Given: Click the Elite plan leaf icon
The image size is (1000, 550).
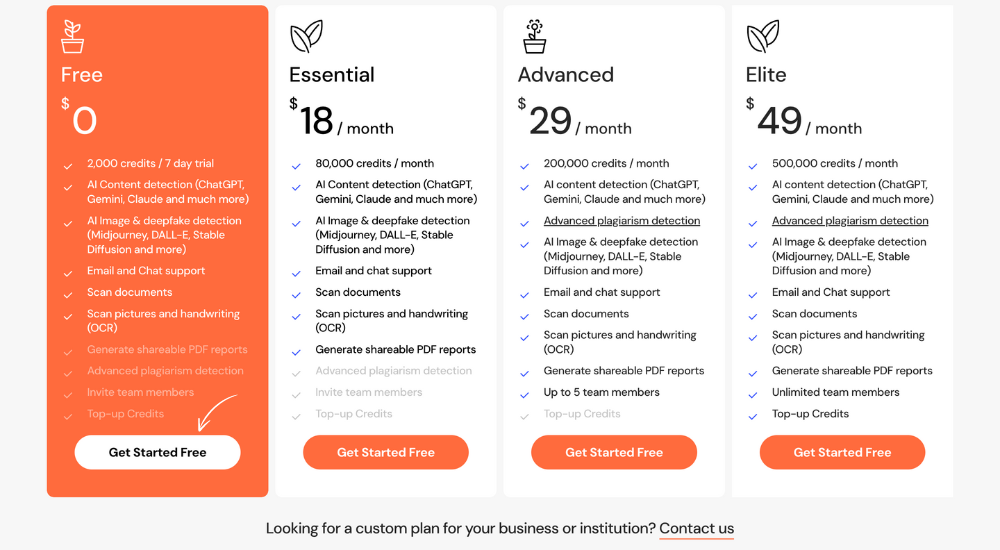Looking at the screenshot, I should [x=763, y=36].
